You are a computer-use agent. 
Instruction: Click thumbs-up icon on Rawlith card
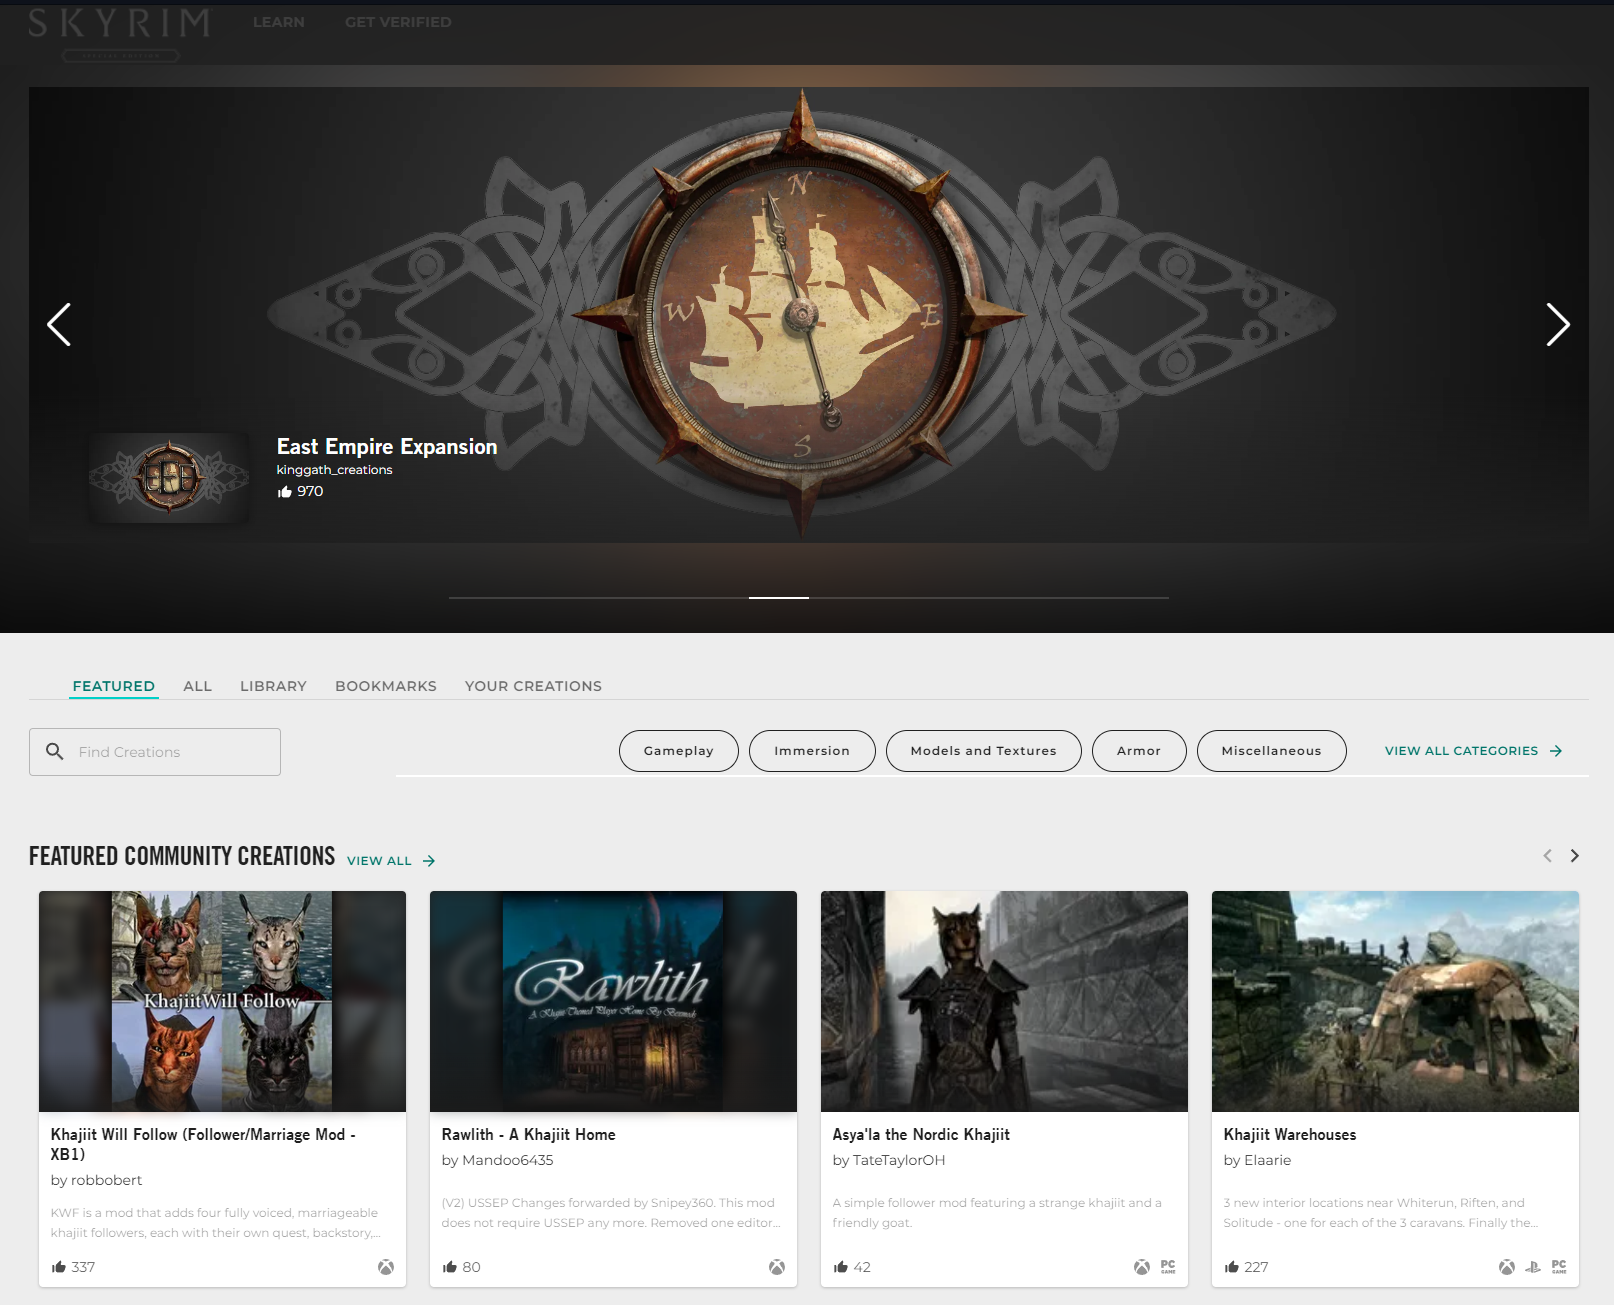tap(450, 1267)
